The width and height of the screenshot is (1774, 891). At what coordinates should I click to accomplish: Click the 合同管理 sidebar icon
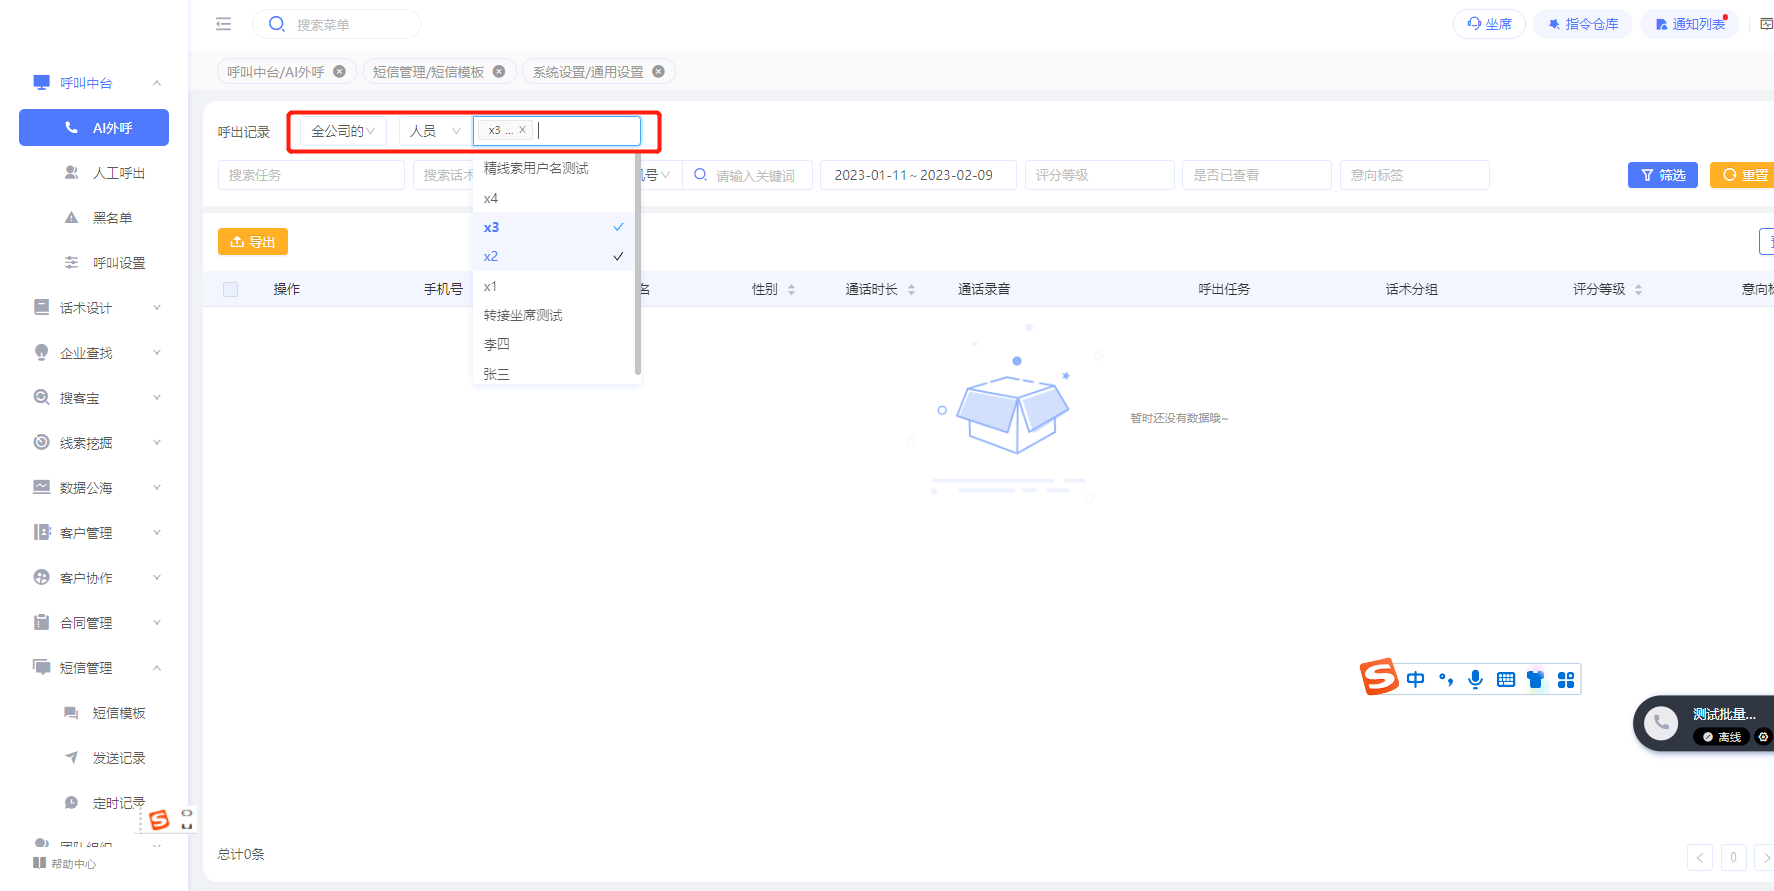tap(41, 622)
